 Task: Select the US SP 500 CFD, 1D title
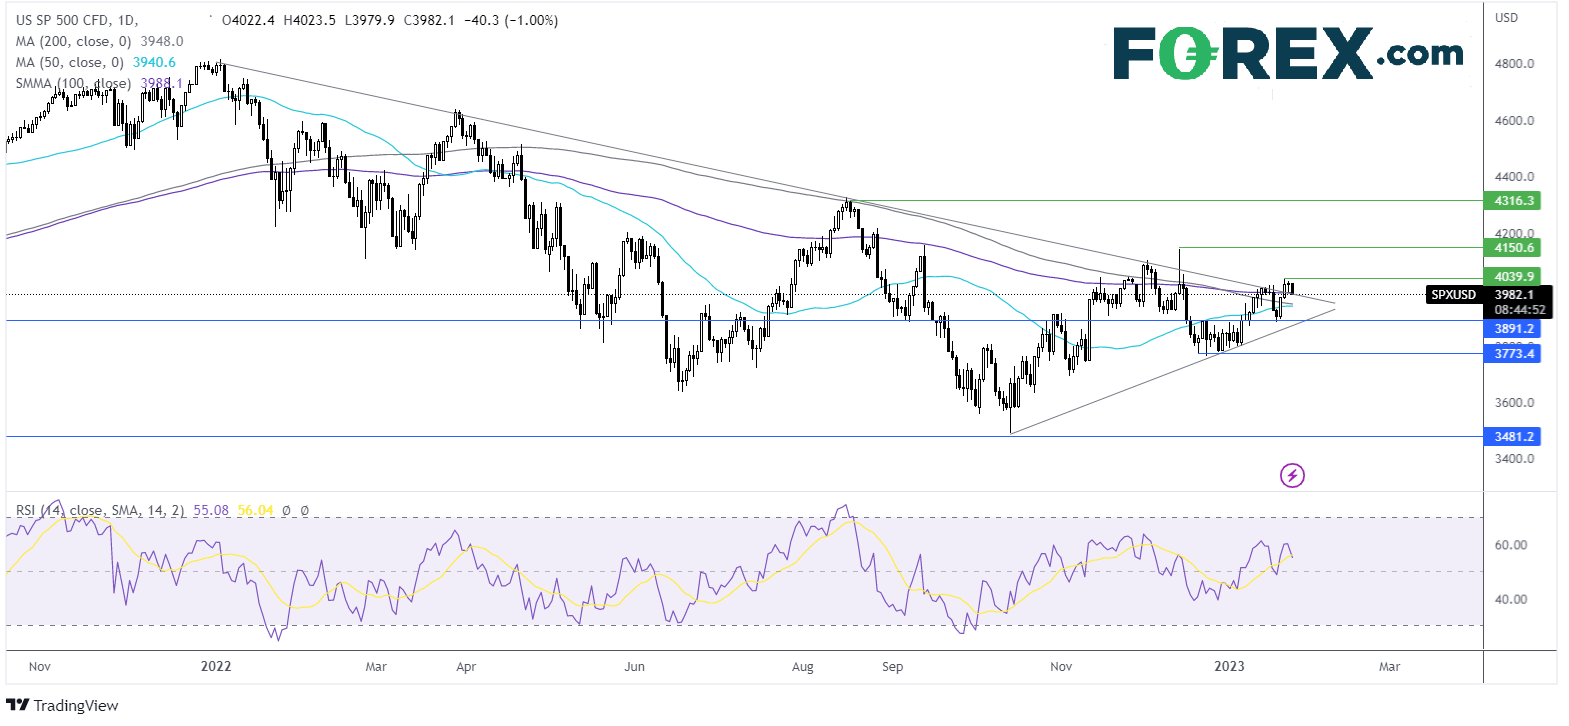tap(77, 20)
